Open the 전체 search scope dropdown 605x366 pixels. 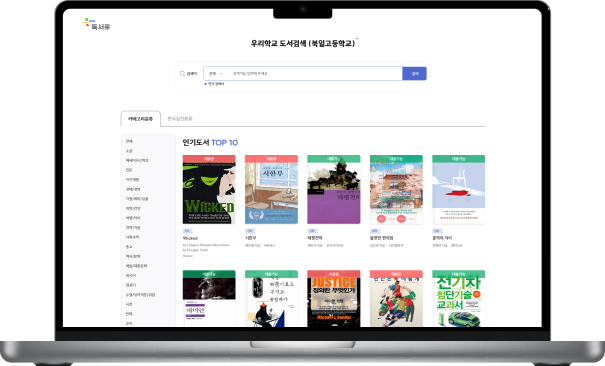[x=216, y=74]
